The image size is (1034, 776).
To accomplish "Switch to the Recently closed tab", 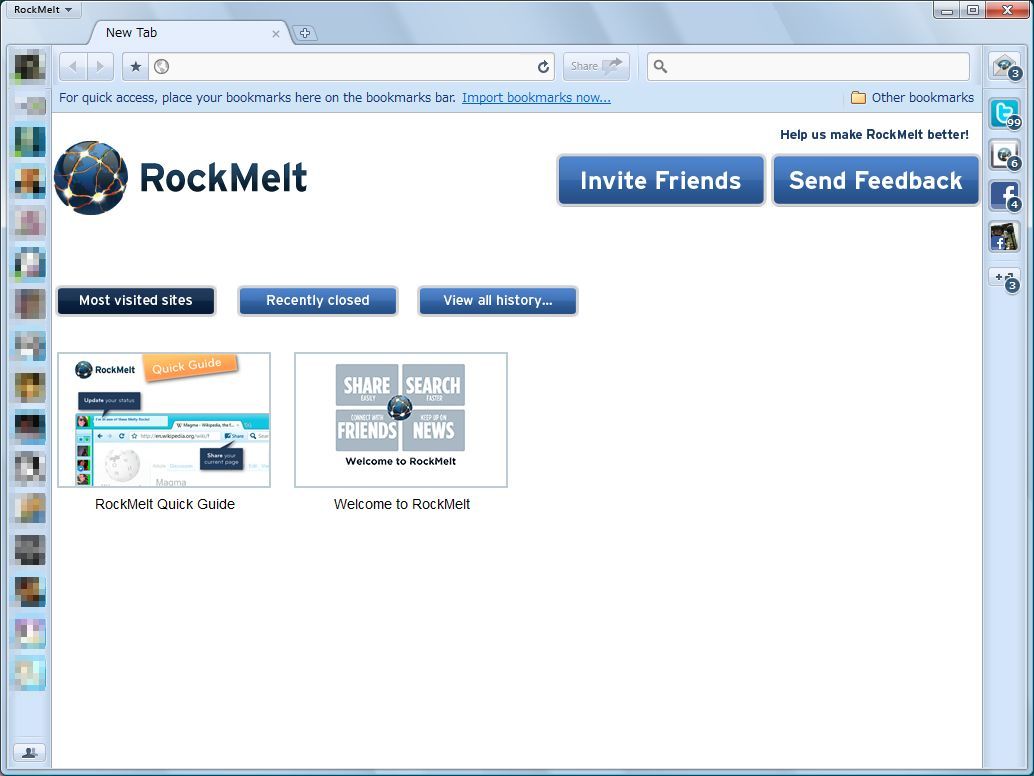I will tap(318, 301).
